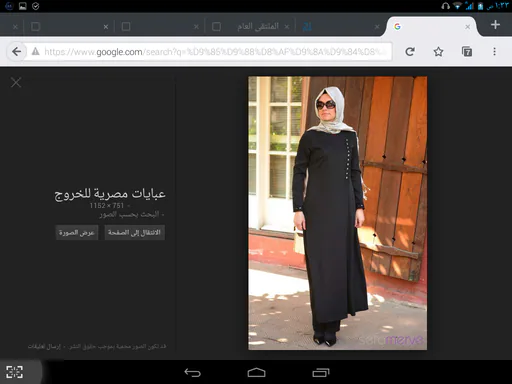Tap the picture notification icon in the status bar
Viewport: 512px width, 384px height.
tap(22, 6)
